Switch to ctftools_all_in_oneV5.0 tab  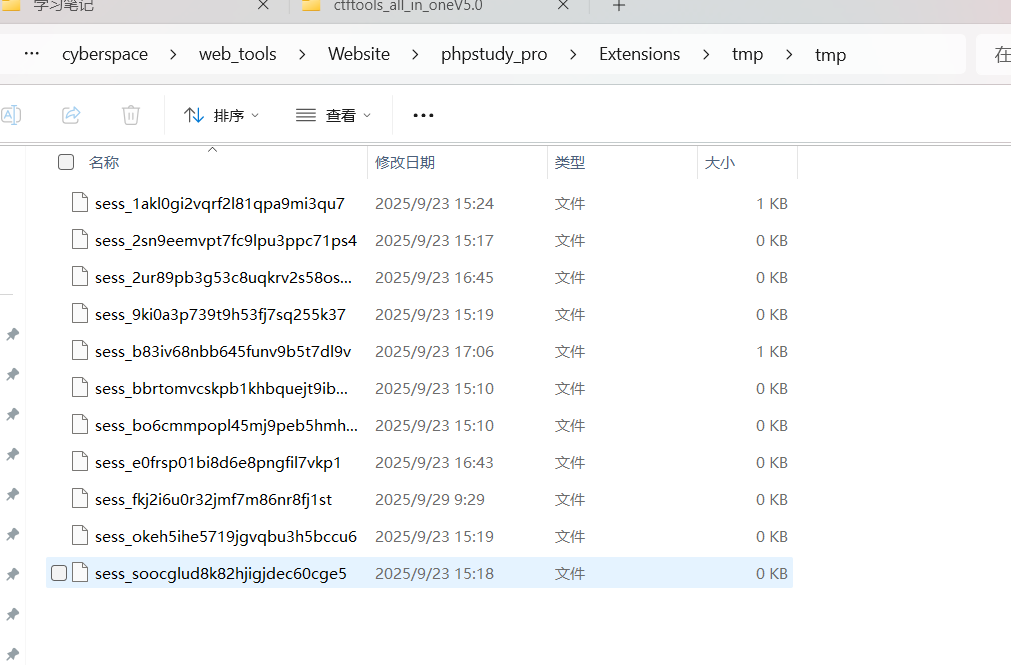[x=407, y=6]
